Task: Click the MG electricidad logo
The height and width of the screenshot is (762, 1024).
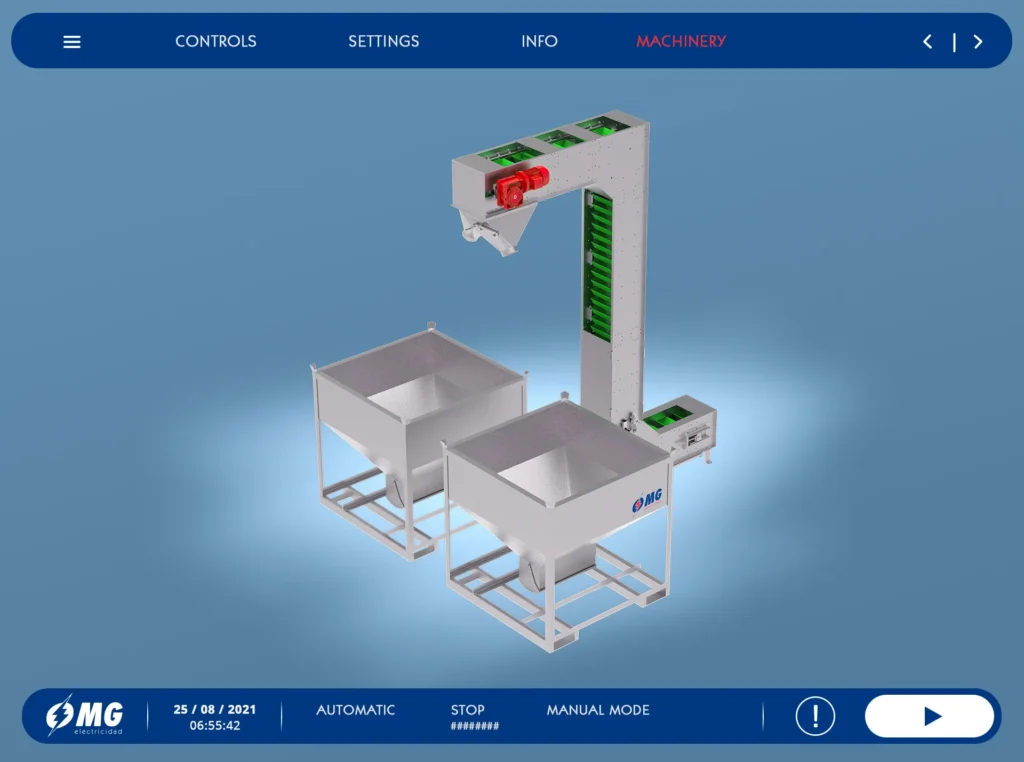Action: point(84,716)
